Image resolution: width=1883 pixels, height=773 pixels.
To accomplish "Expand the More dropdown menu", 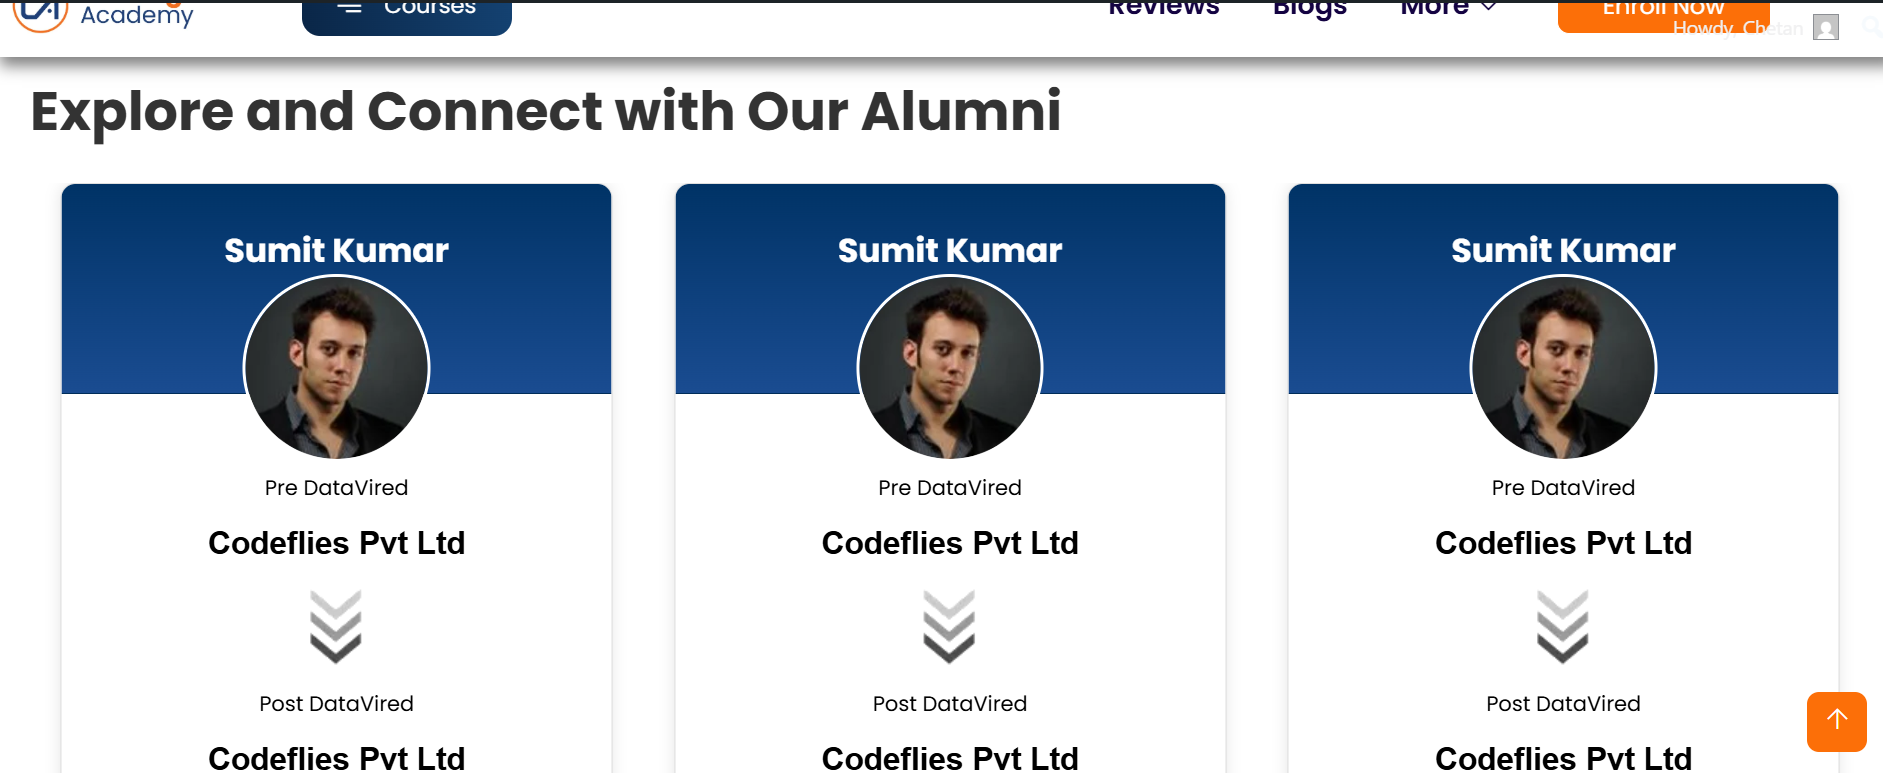I will pos(1435,9).
